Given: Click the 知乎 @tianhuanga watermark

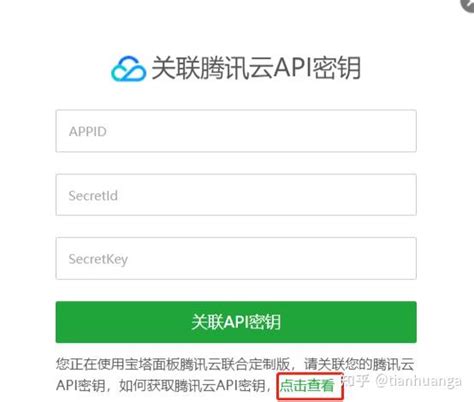Looking at the screenshot, I should 402,381.
